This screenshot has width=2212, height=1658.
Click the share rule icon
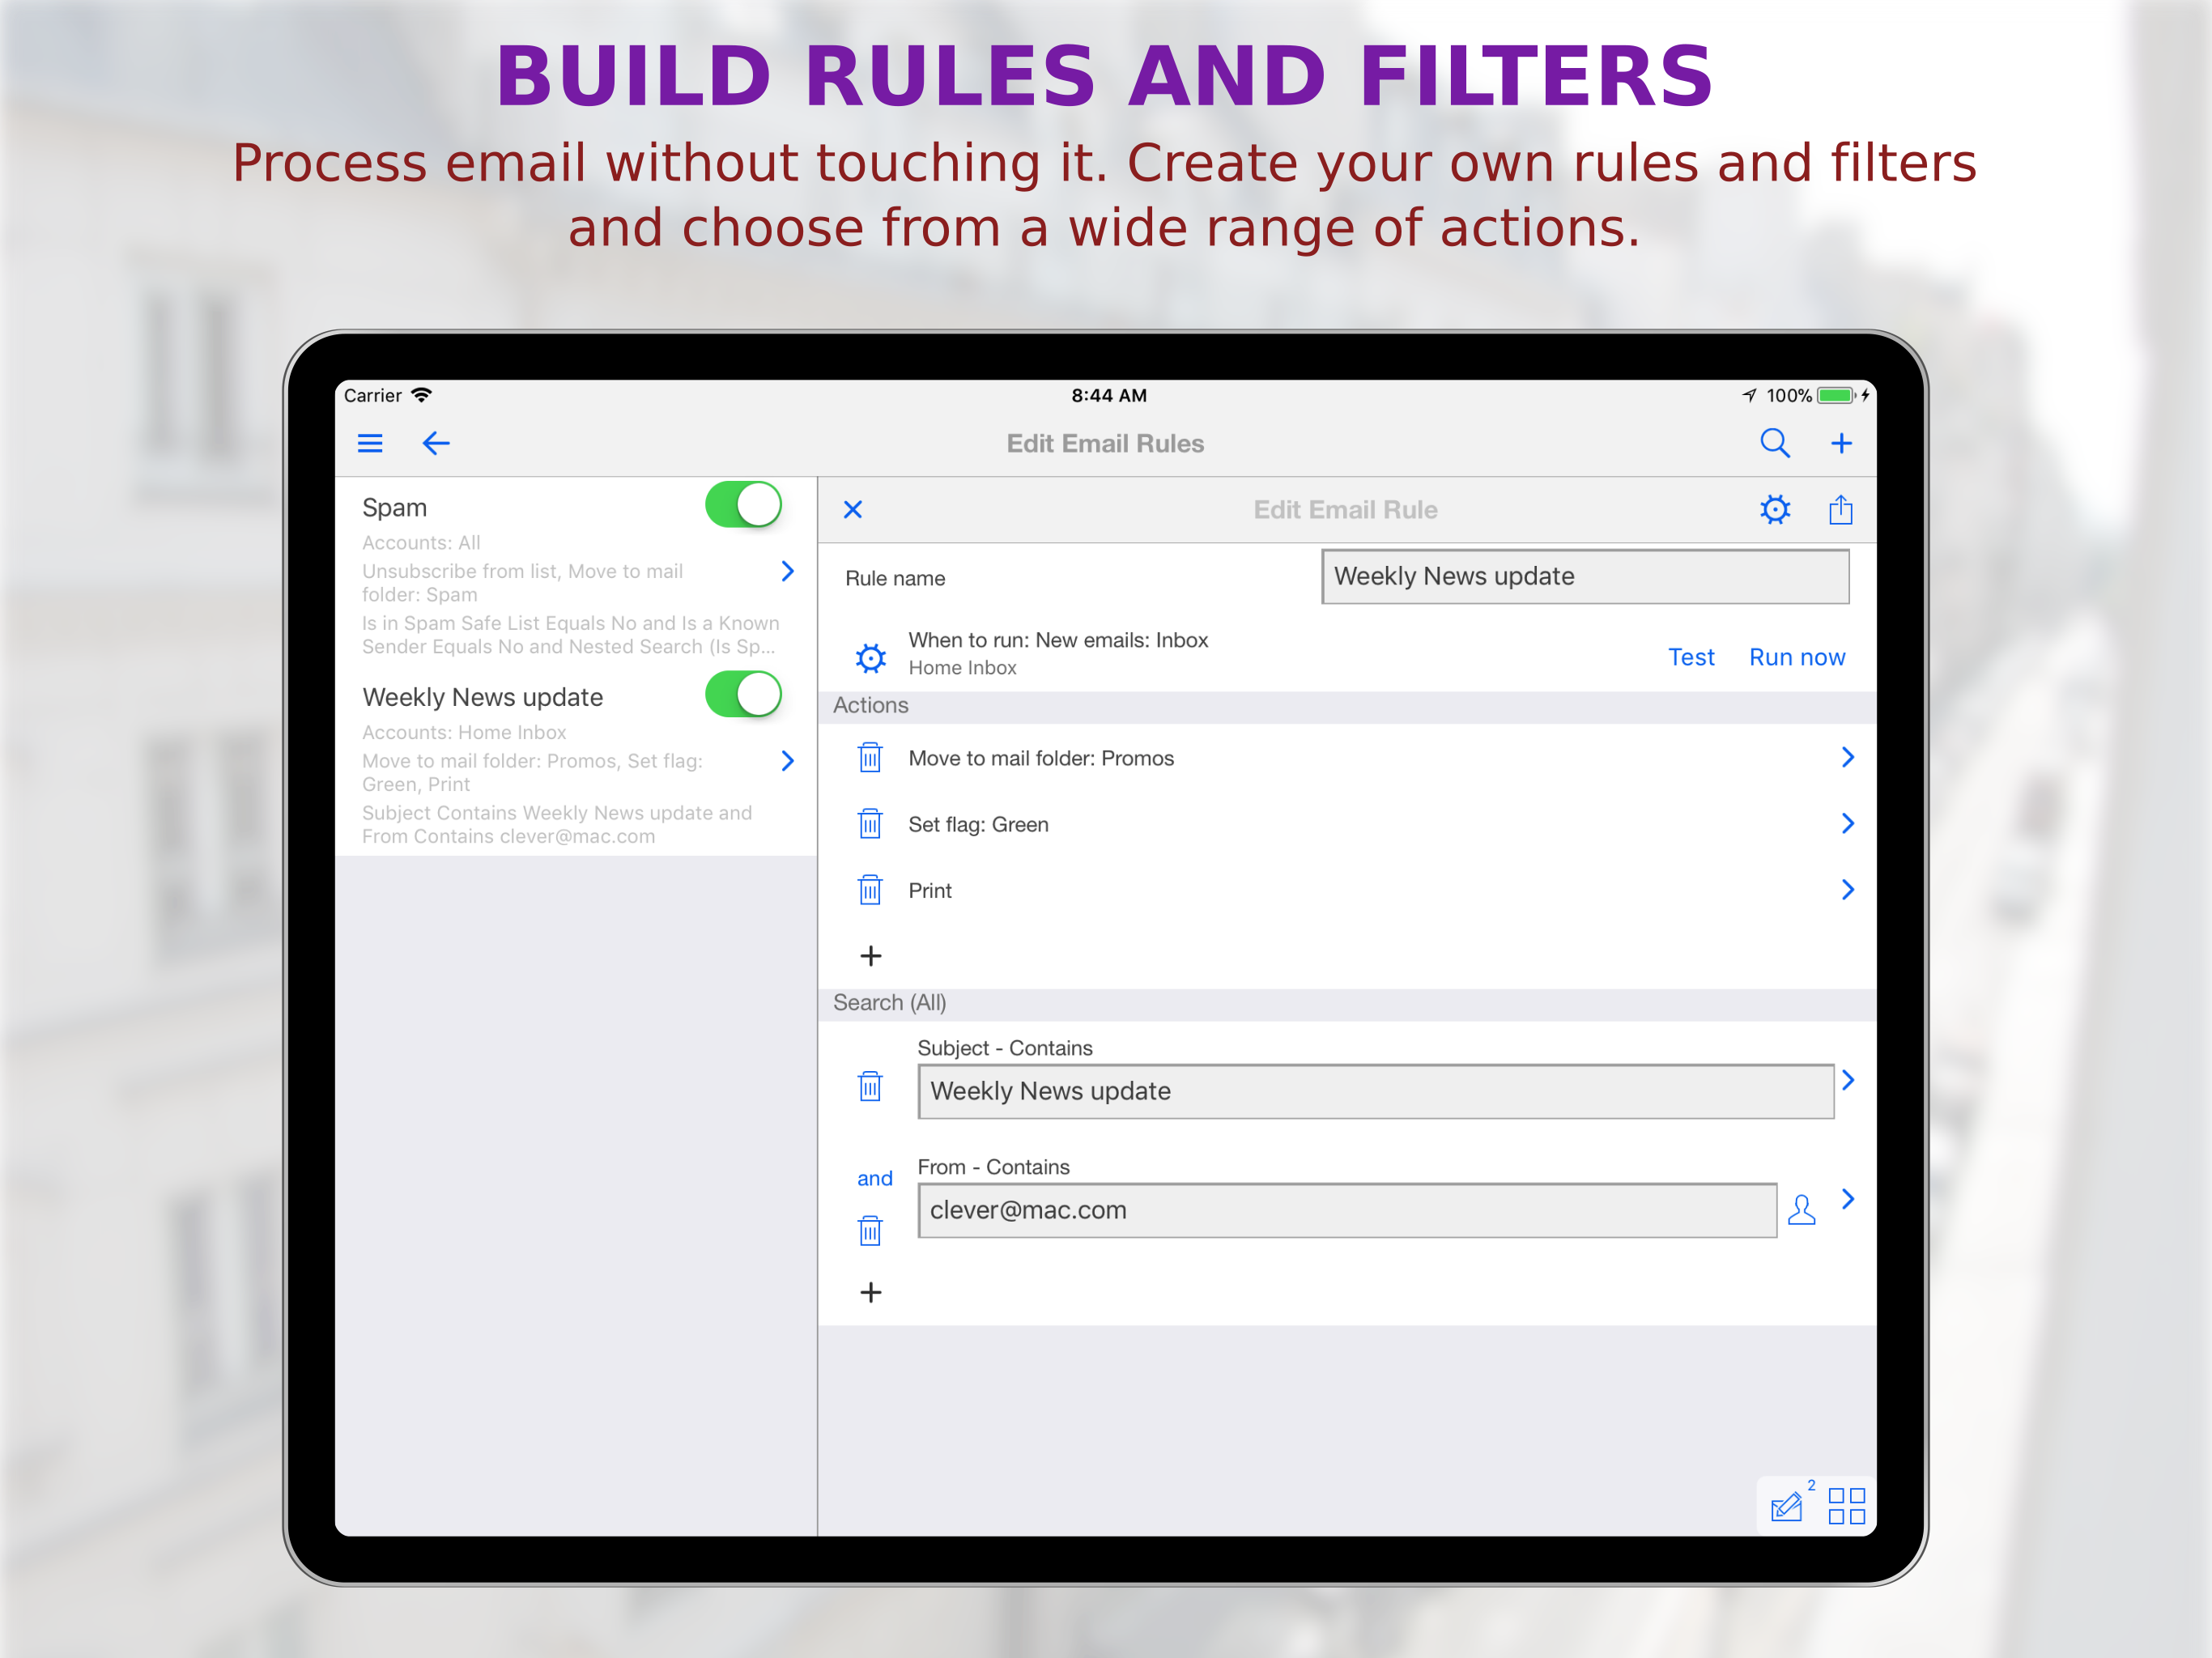coord(1840,510)
